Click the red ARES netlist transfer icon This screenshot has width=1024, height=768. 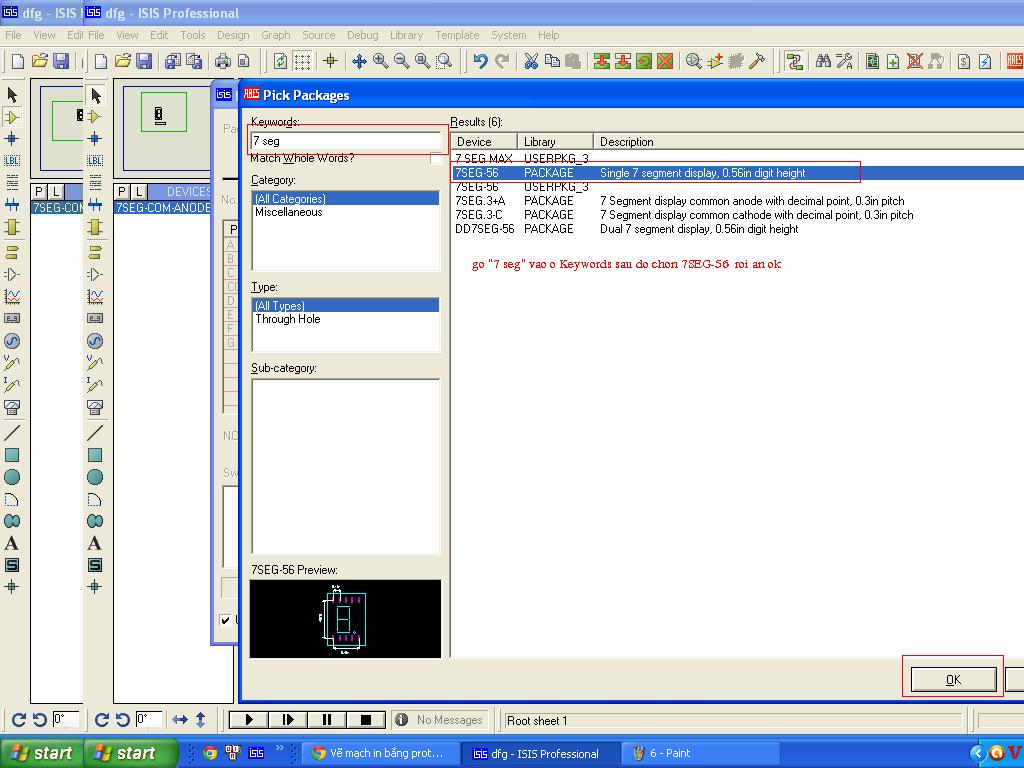(x=1015, y=61)
